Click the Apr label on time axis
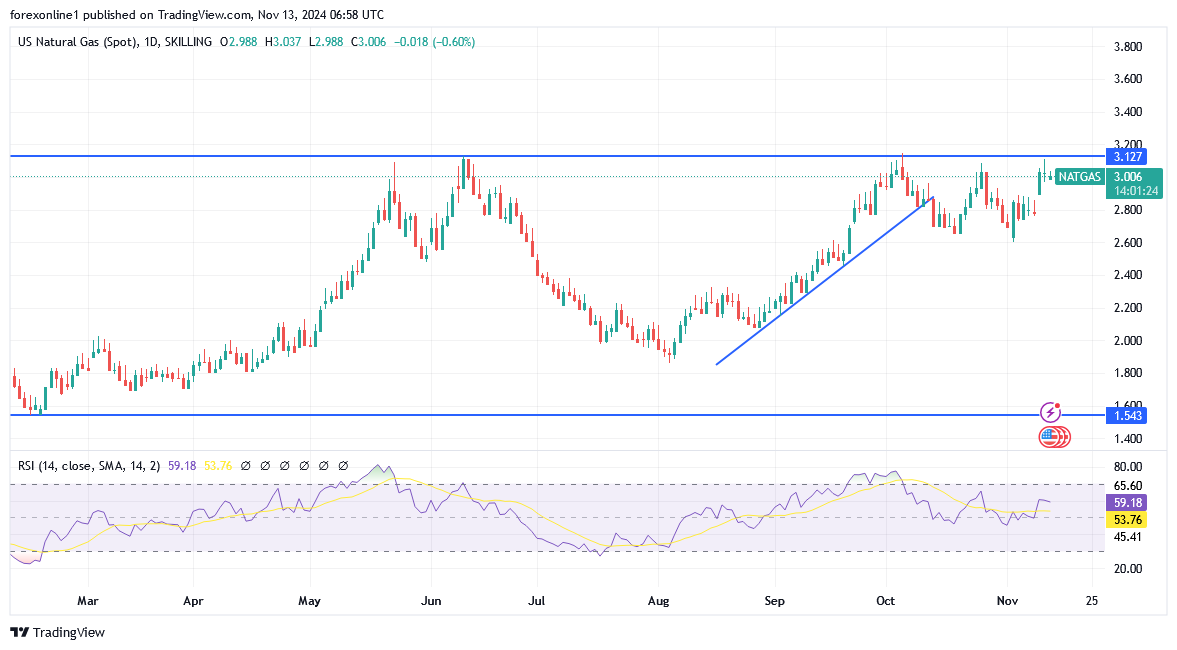The width and height of the screenshot is (1177, 650). pos(194,600)
